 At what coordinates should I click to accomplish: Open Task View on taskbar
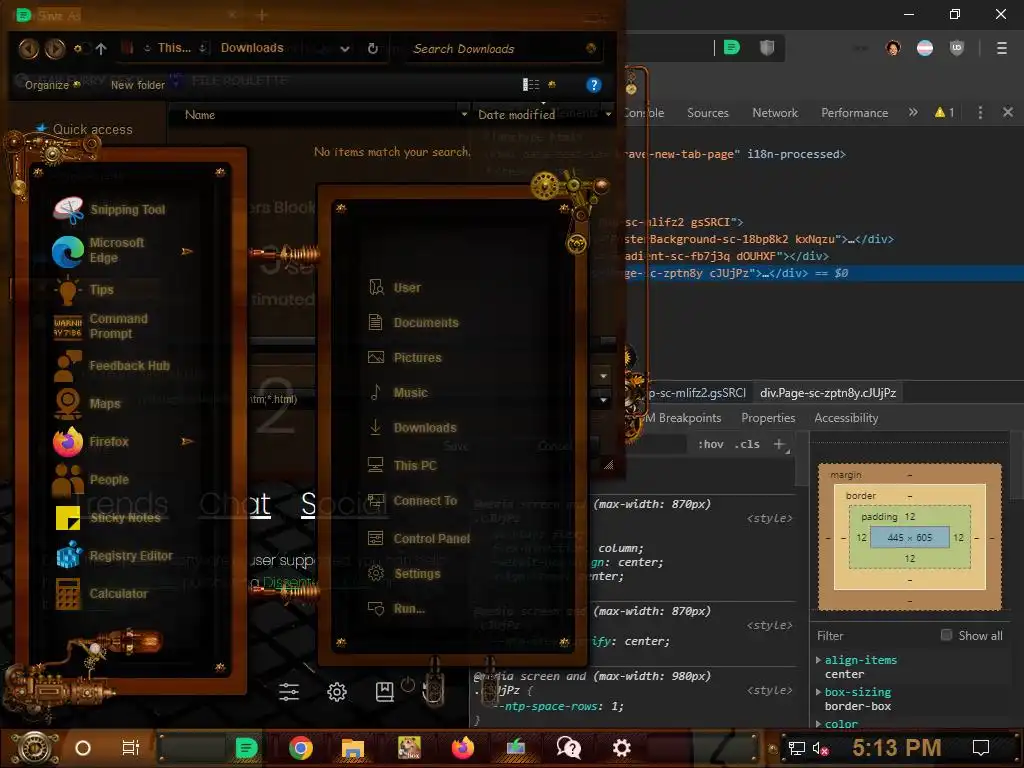tap(131, 748)
